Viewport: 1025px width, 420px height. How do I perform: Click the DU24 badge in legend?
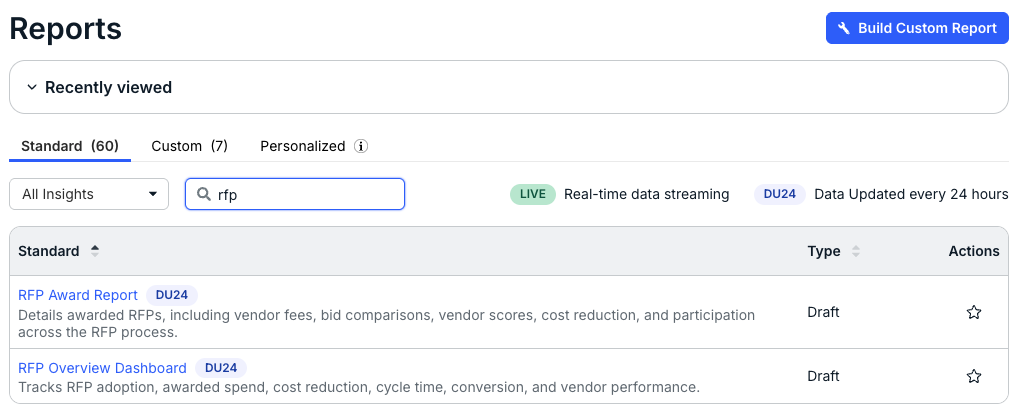pos(779,194)
